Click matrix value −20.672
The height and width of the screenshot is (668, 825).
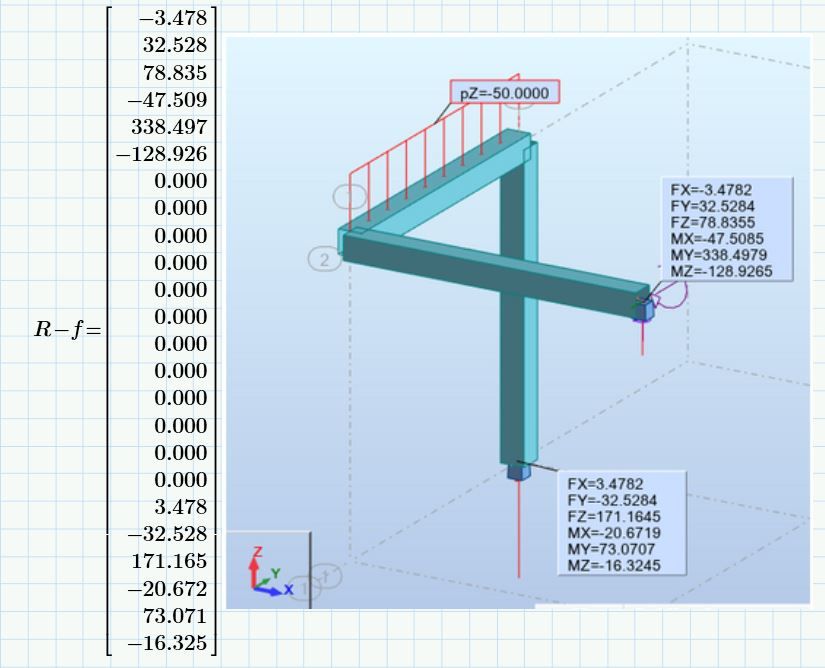pos(168,589)
